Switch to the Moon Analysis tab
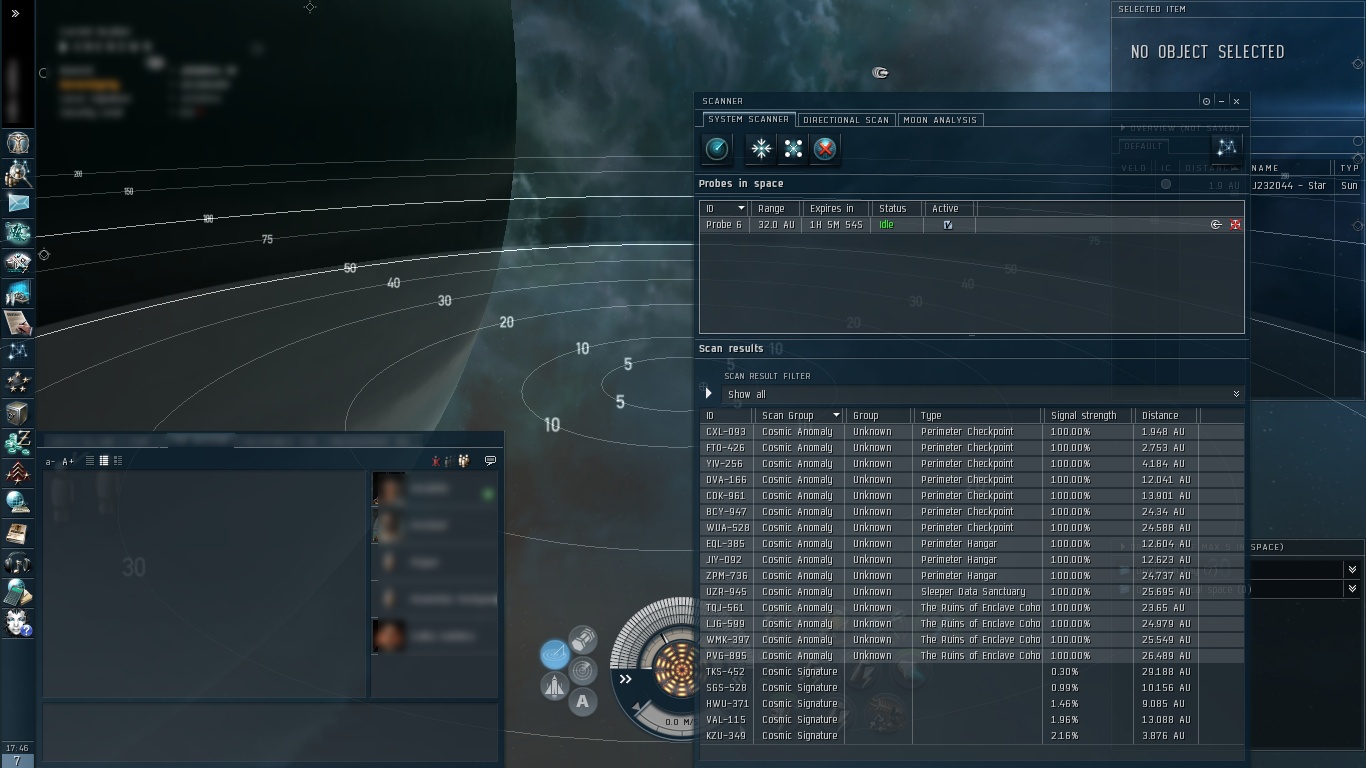The image size is (1366, 768). [x=940, y=120]
